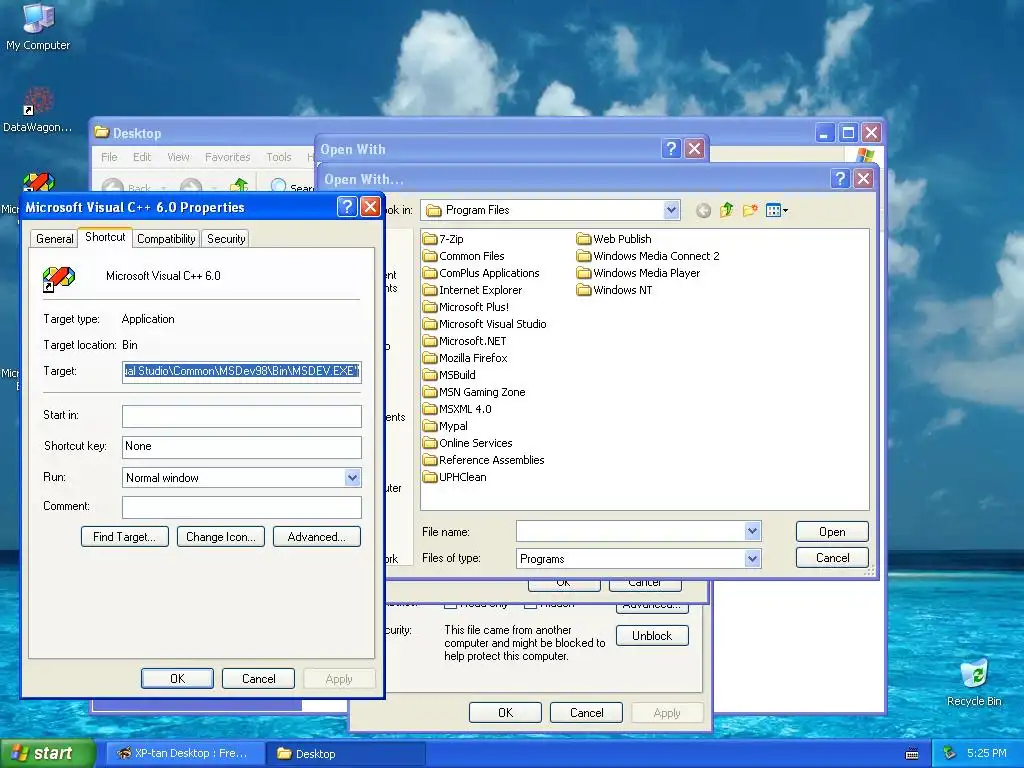Open the Start menu
1024x768 pixels.
click(x=47, y=754)
